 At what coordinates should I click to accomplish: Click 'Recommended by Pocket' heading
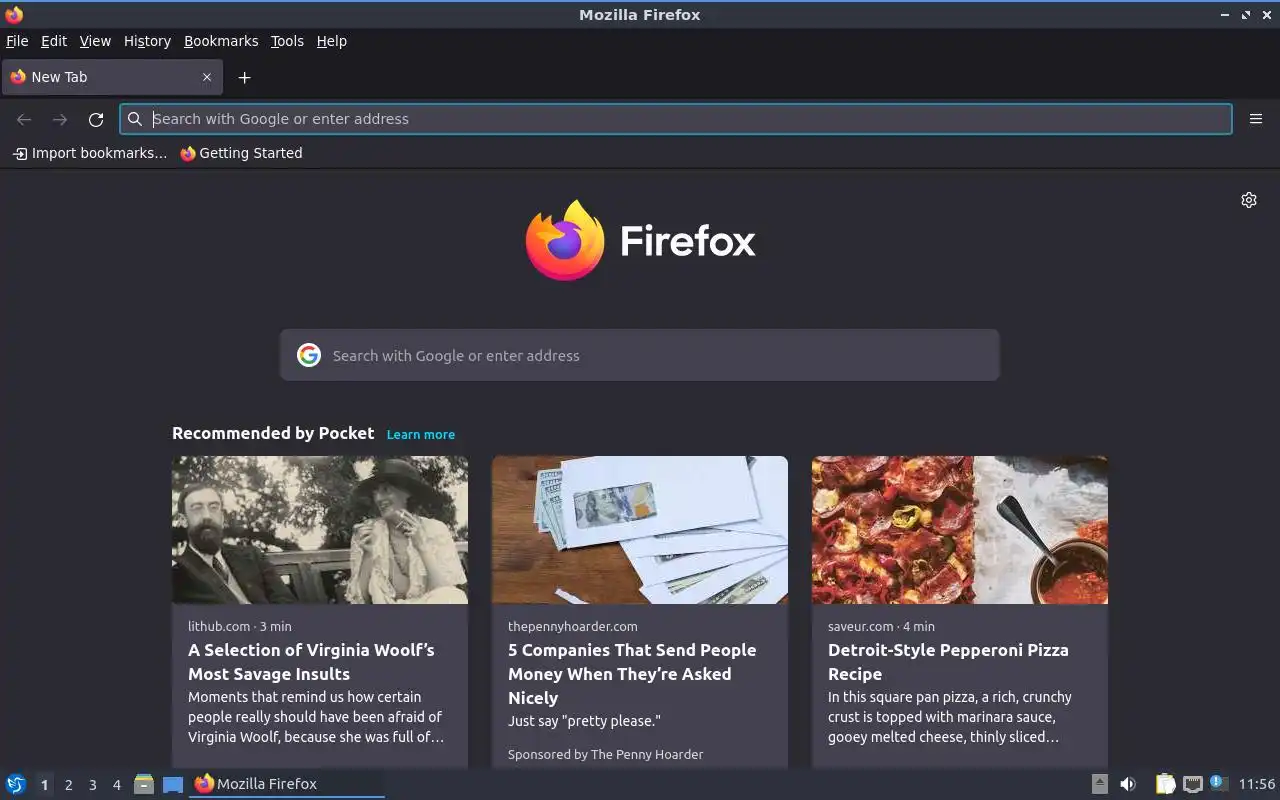tap(273, 433)
